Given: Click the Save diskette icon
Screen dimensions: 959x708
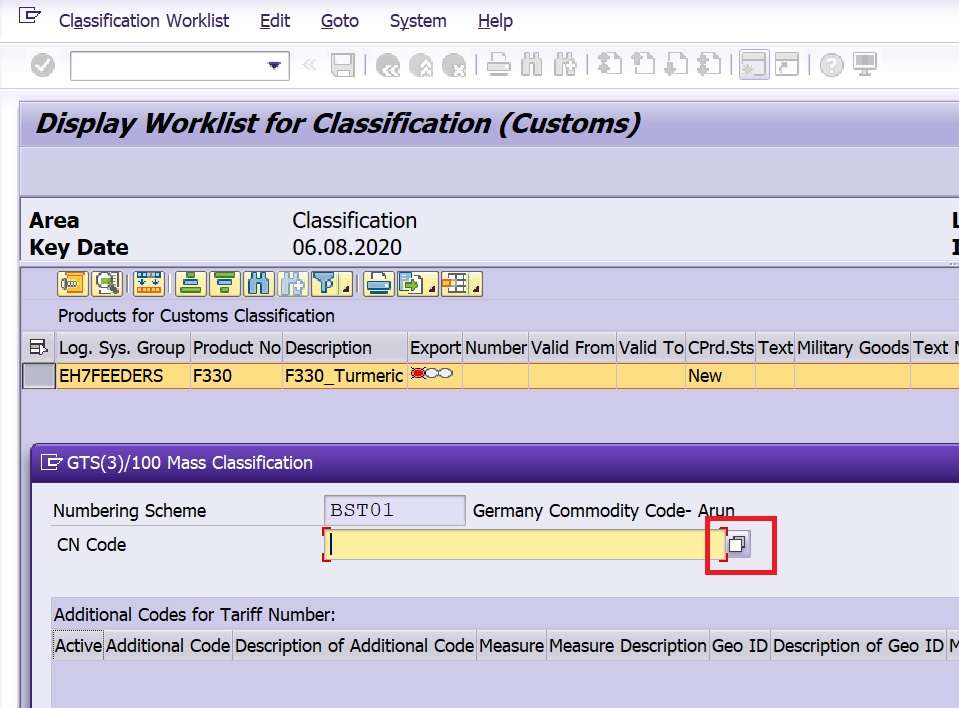Looking at the screenshot, I should pos(342,65).
